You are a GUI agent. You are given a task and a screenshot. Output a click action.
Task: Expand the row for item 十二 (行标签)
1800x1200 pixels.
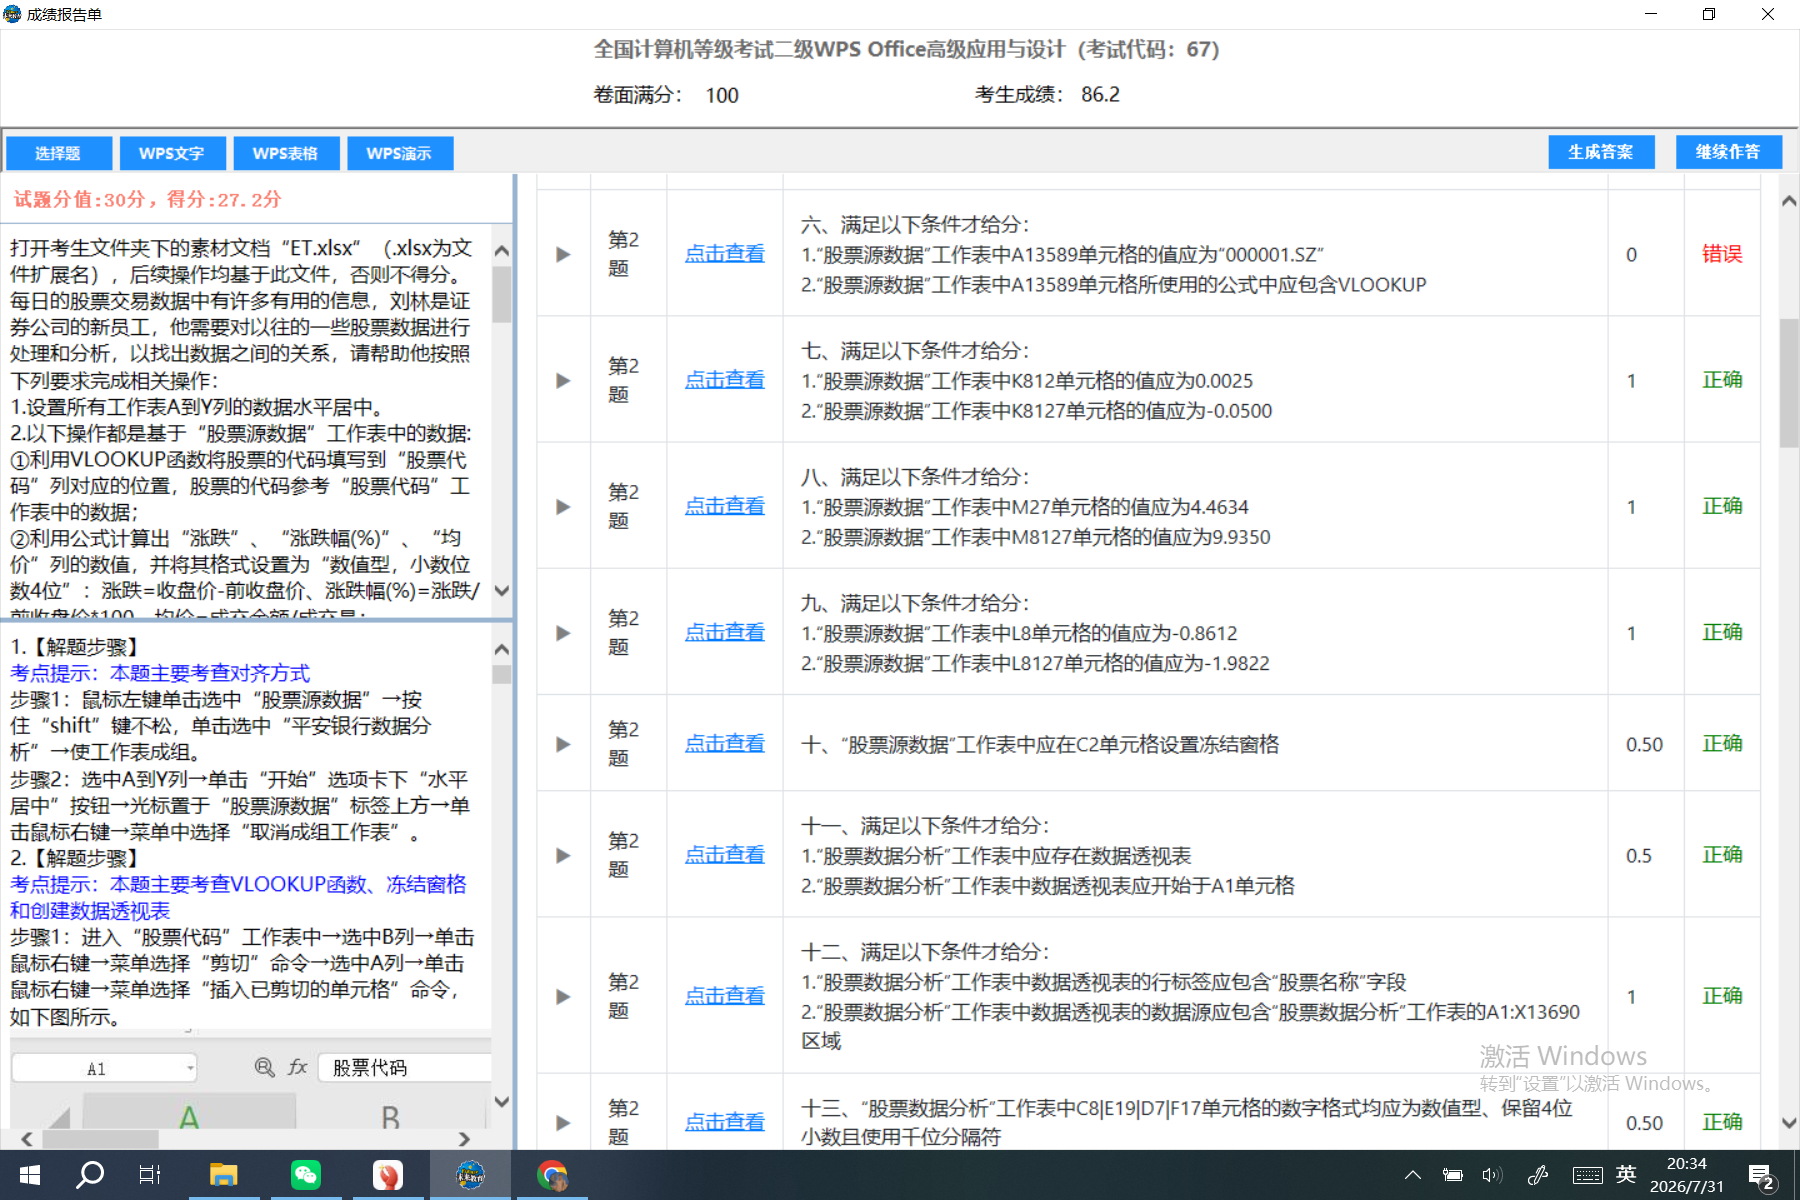(563, 996)
